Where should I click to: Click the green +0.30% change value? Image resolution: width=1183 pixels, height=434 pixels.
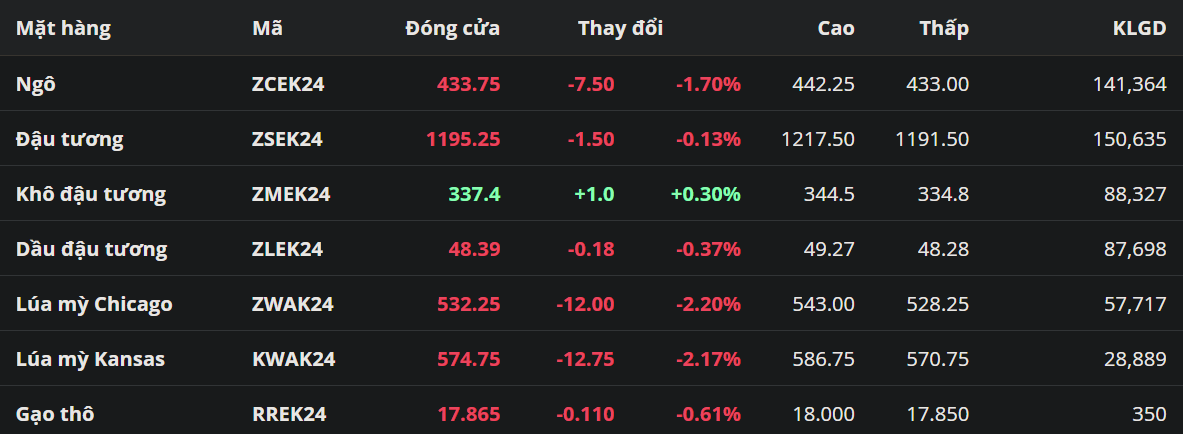click(x=705, y=194)
